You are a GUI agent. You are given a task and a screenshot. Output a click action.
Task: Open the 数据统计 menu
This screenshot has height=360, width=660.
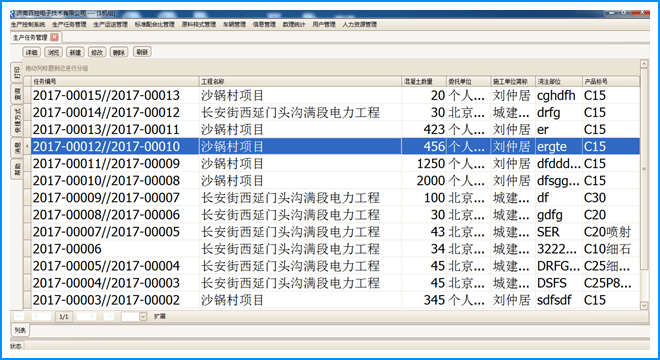tap(294, 24)
